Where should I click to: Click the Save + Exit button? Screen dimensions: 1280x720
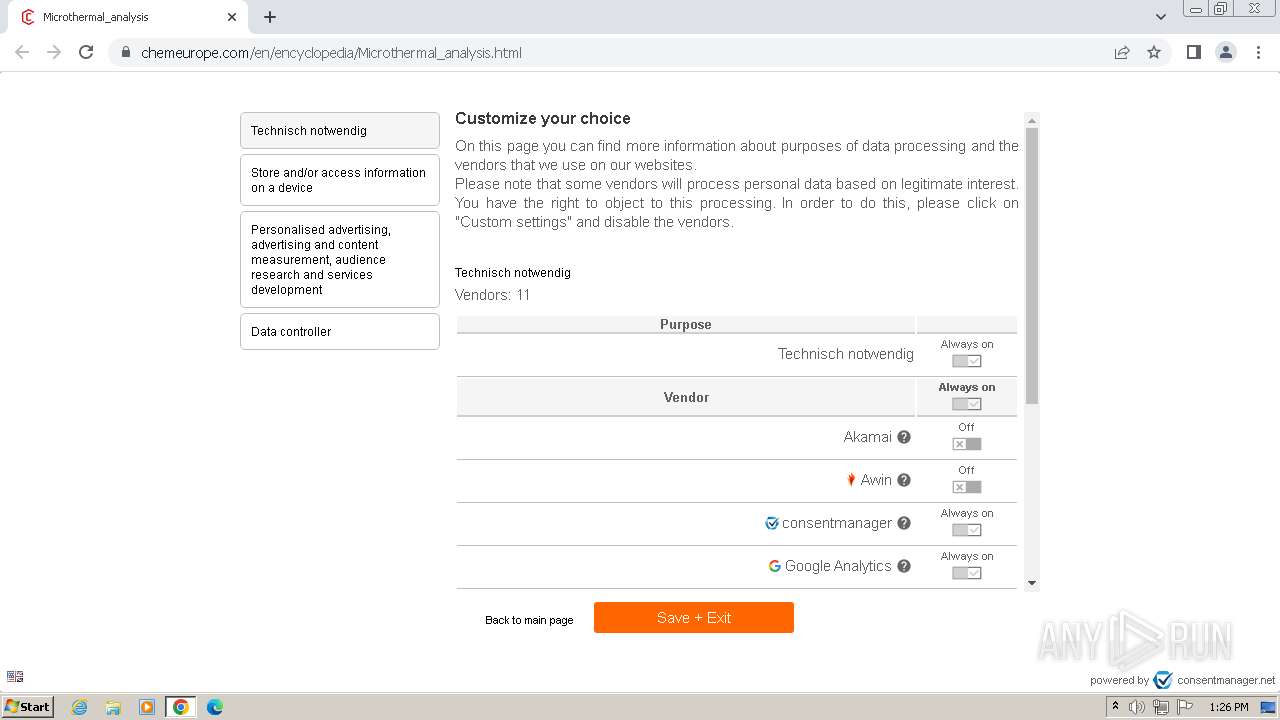(x=694, y=617)
